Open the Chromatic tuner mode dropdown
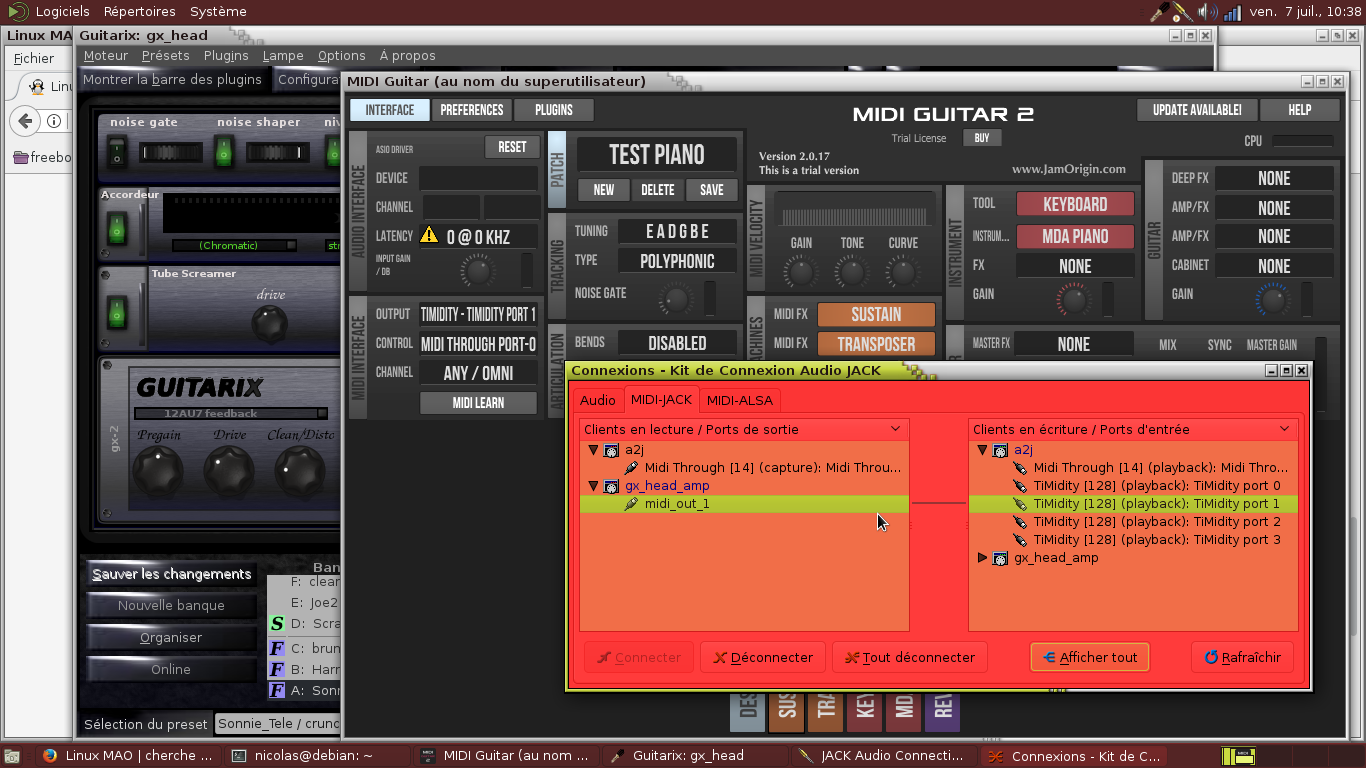This screenshot has height=768, width=1366. click(x=235, y=245)
